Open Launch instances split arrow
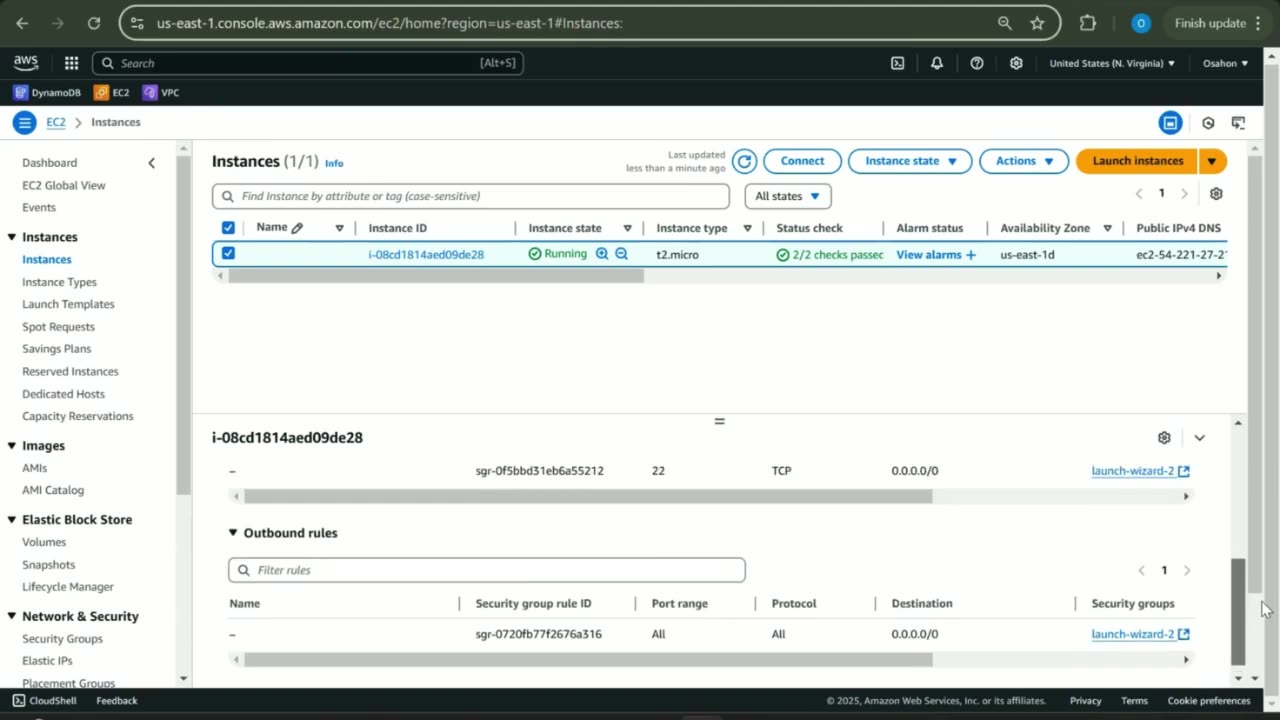This screenshot has height=720, width=1280. [x=1212, y=161]
